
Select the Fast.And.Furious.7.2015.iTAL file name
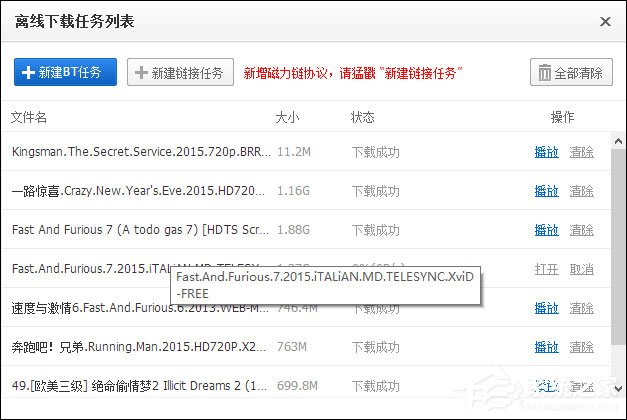(91, 269)
